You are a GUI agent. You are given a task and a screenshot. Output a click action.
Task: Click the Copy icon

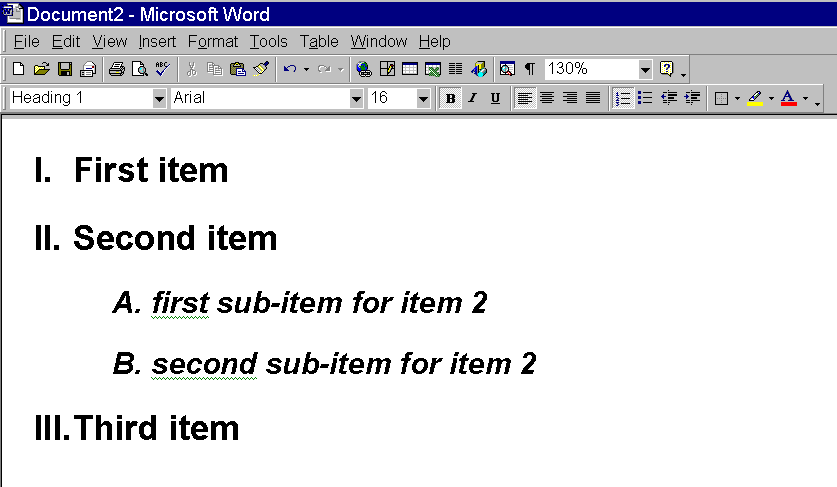coord(215,69)
